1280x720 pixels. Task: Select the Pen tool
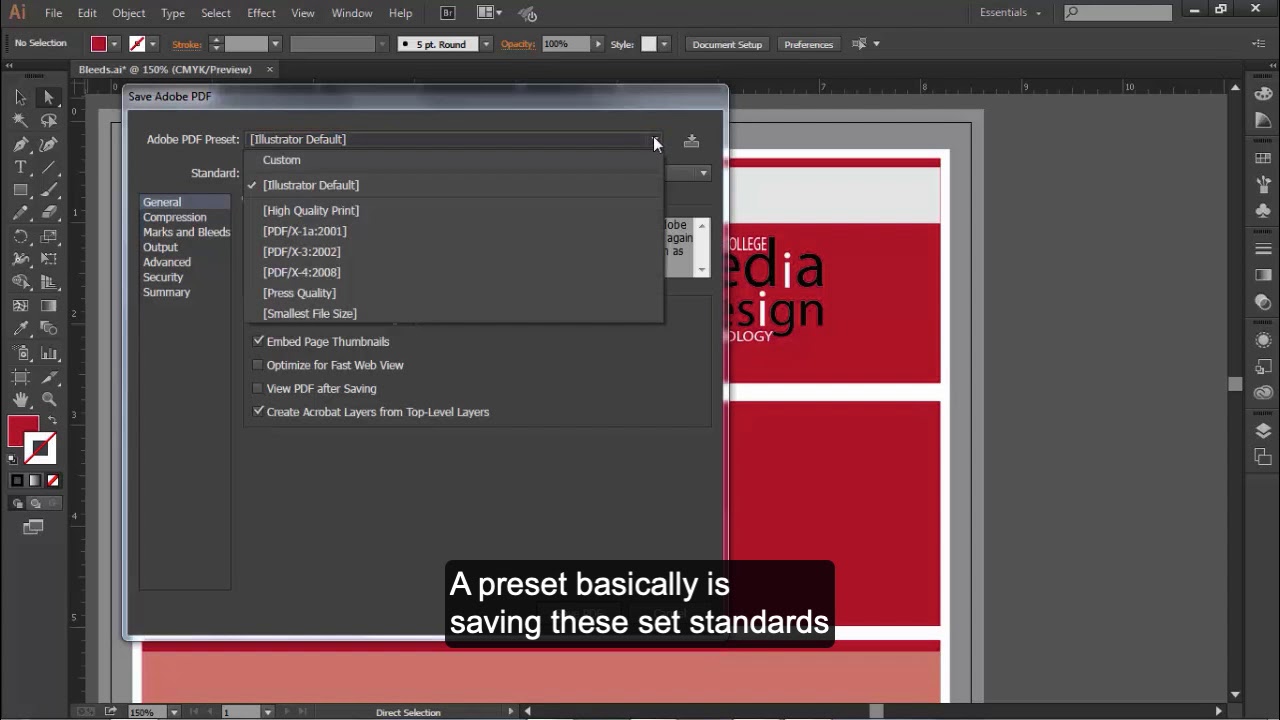click(x=20, y=144)
